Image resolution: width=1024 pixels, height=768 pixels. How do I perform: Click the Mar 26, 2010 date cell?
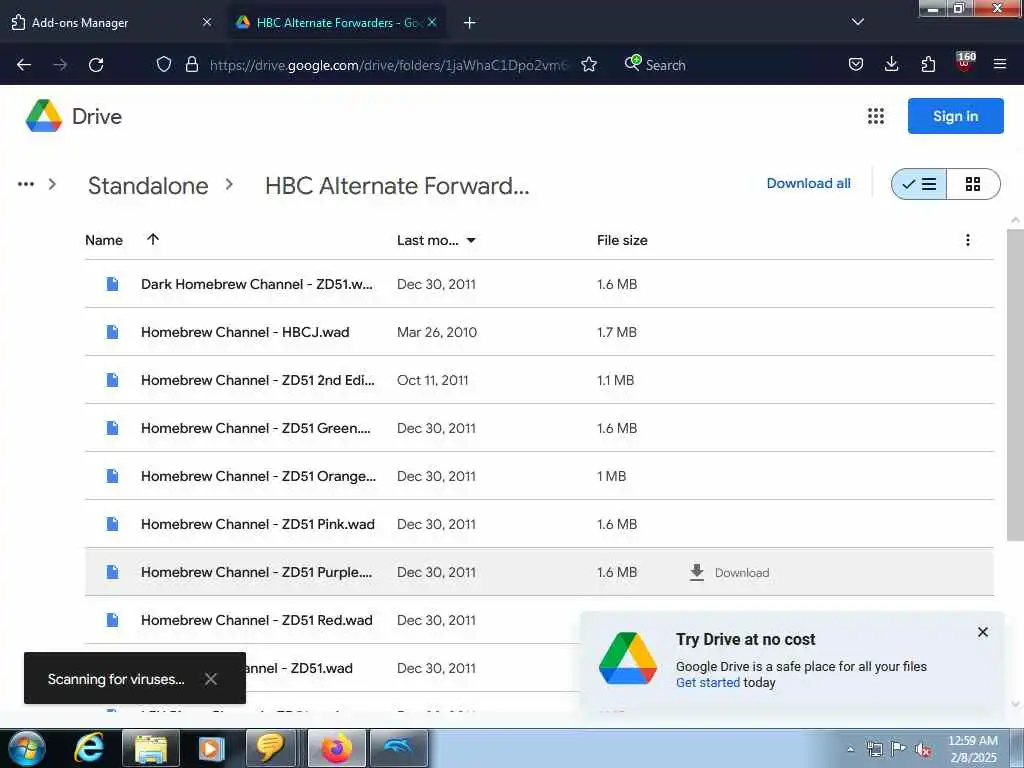click(x=437, y=332)
